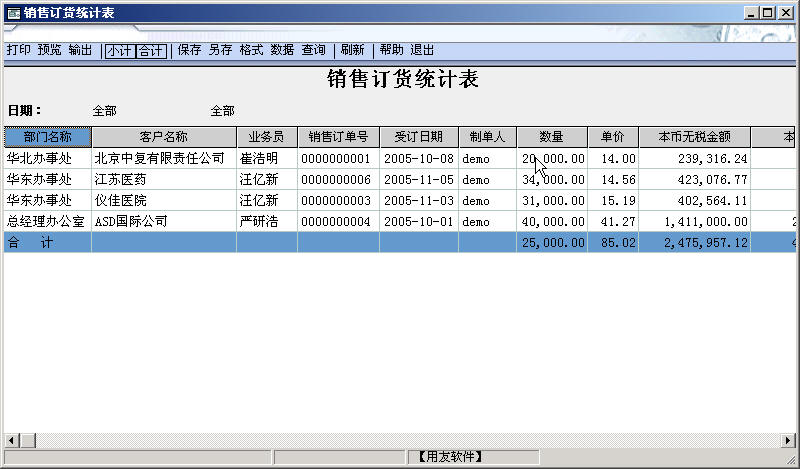The image size is (800, 469).
Task: Select amount 423,076.77
Action: tap(694, 180)
